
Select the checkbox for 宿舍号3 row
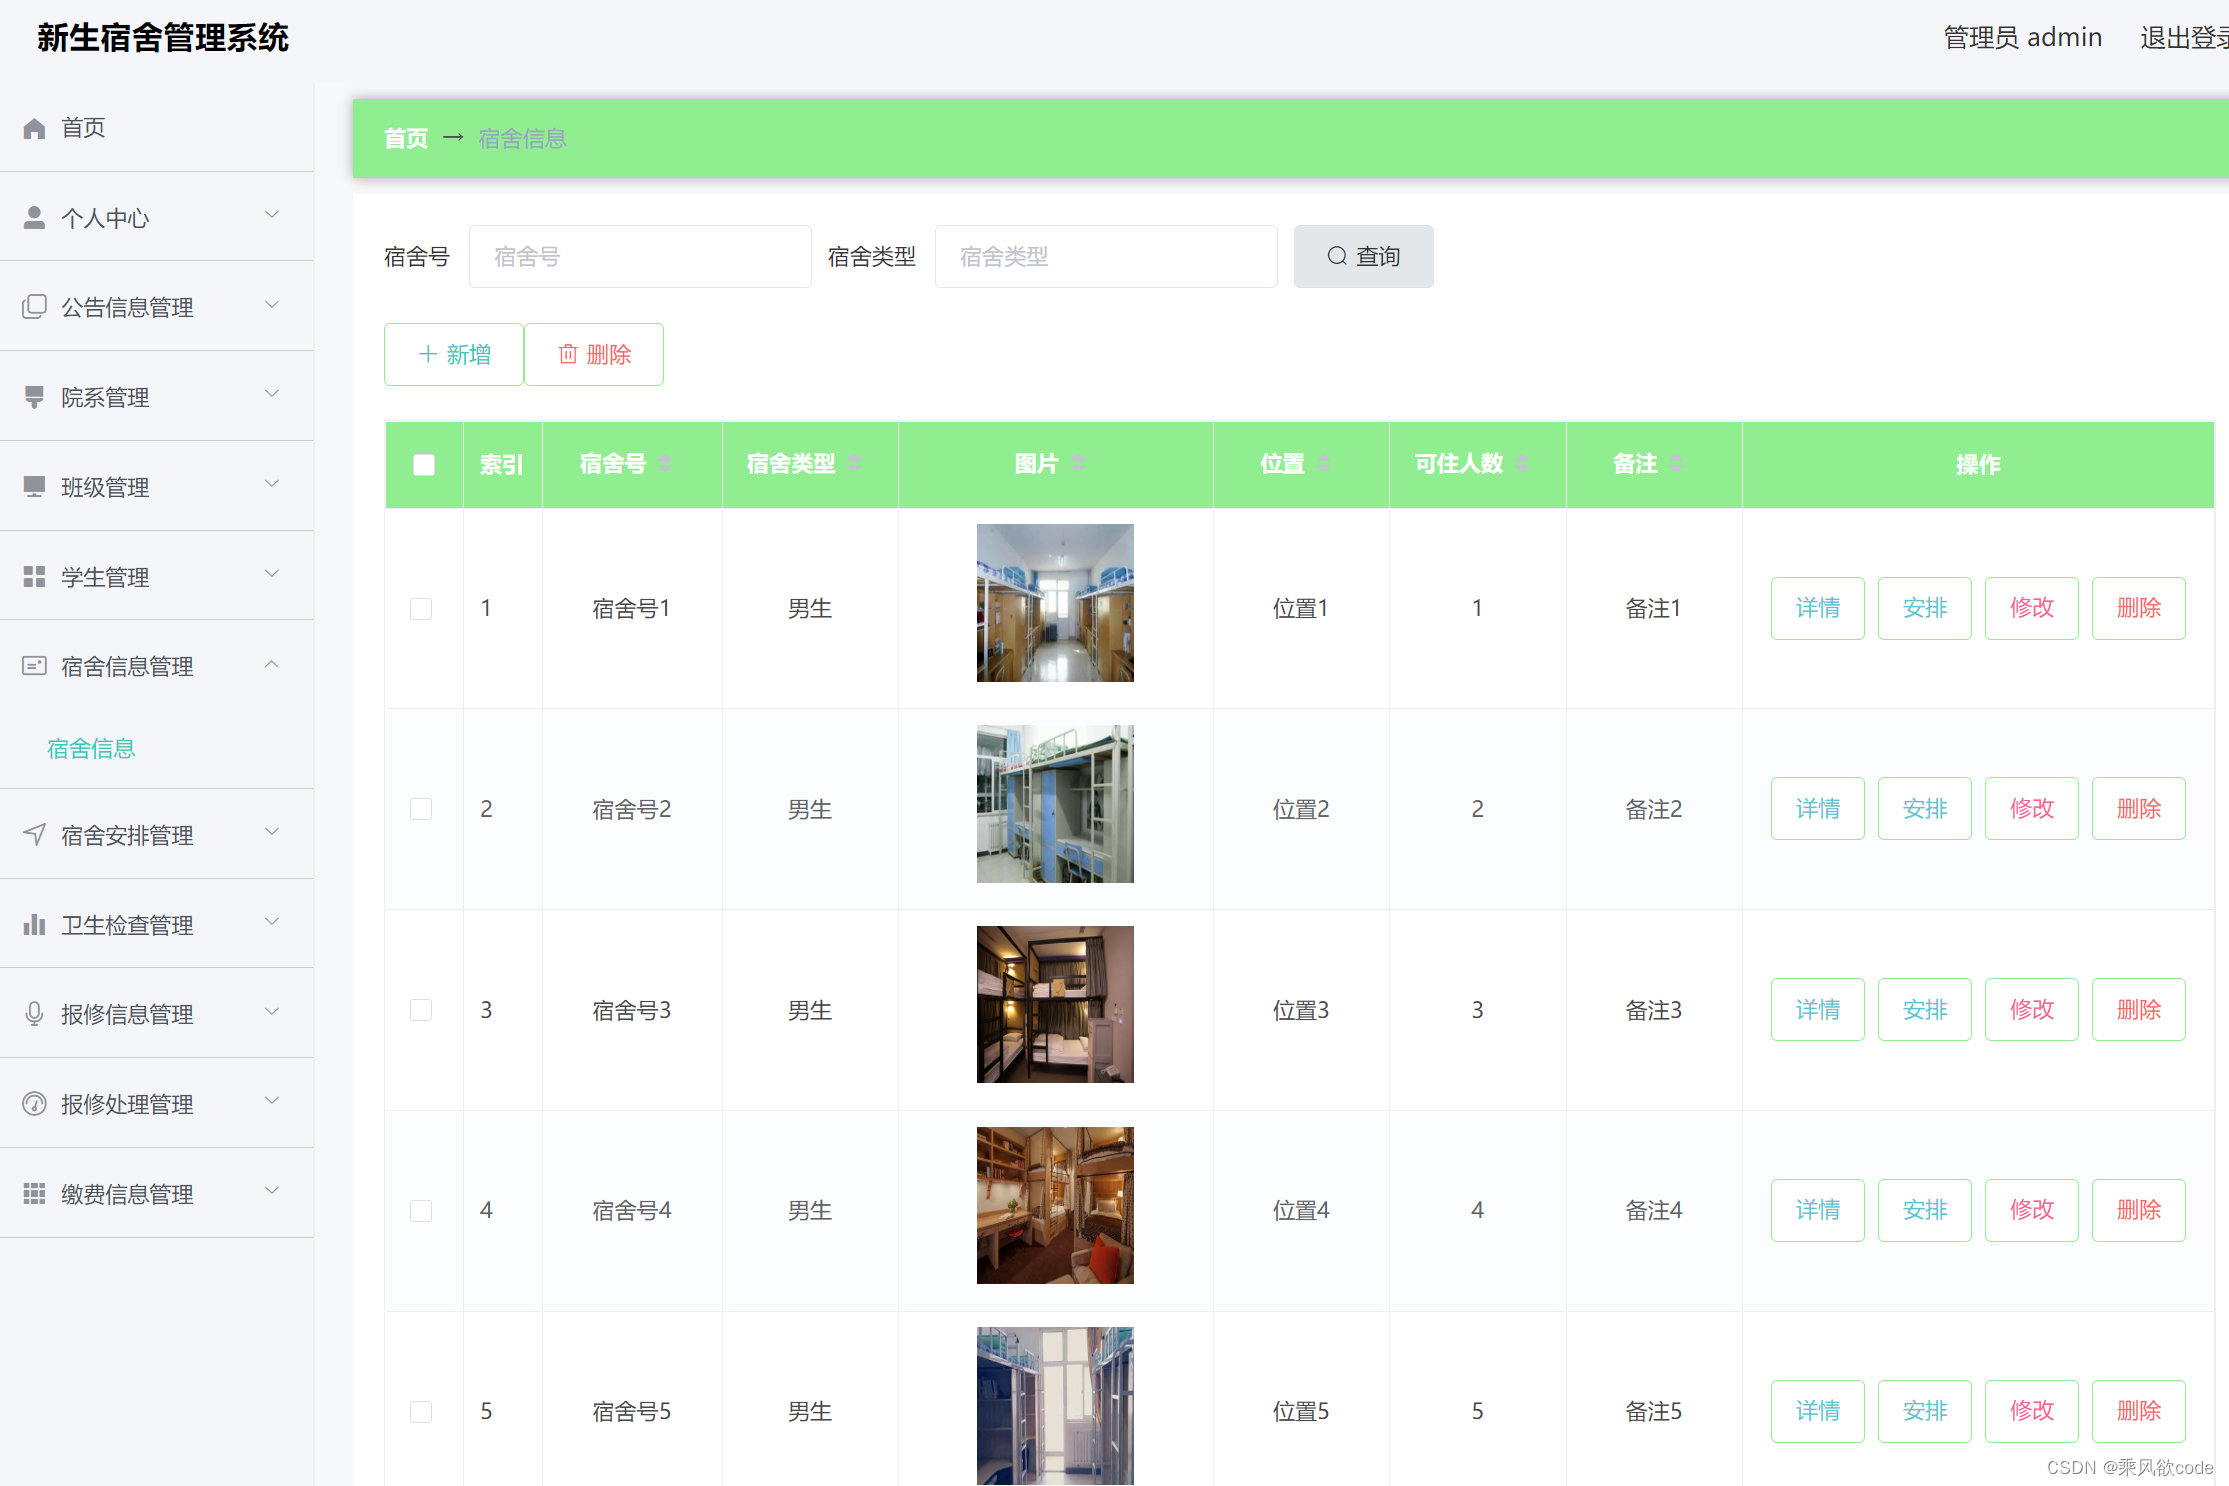[421, 1010]
